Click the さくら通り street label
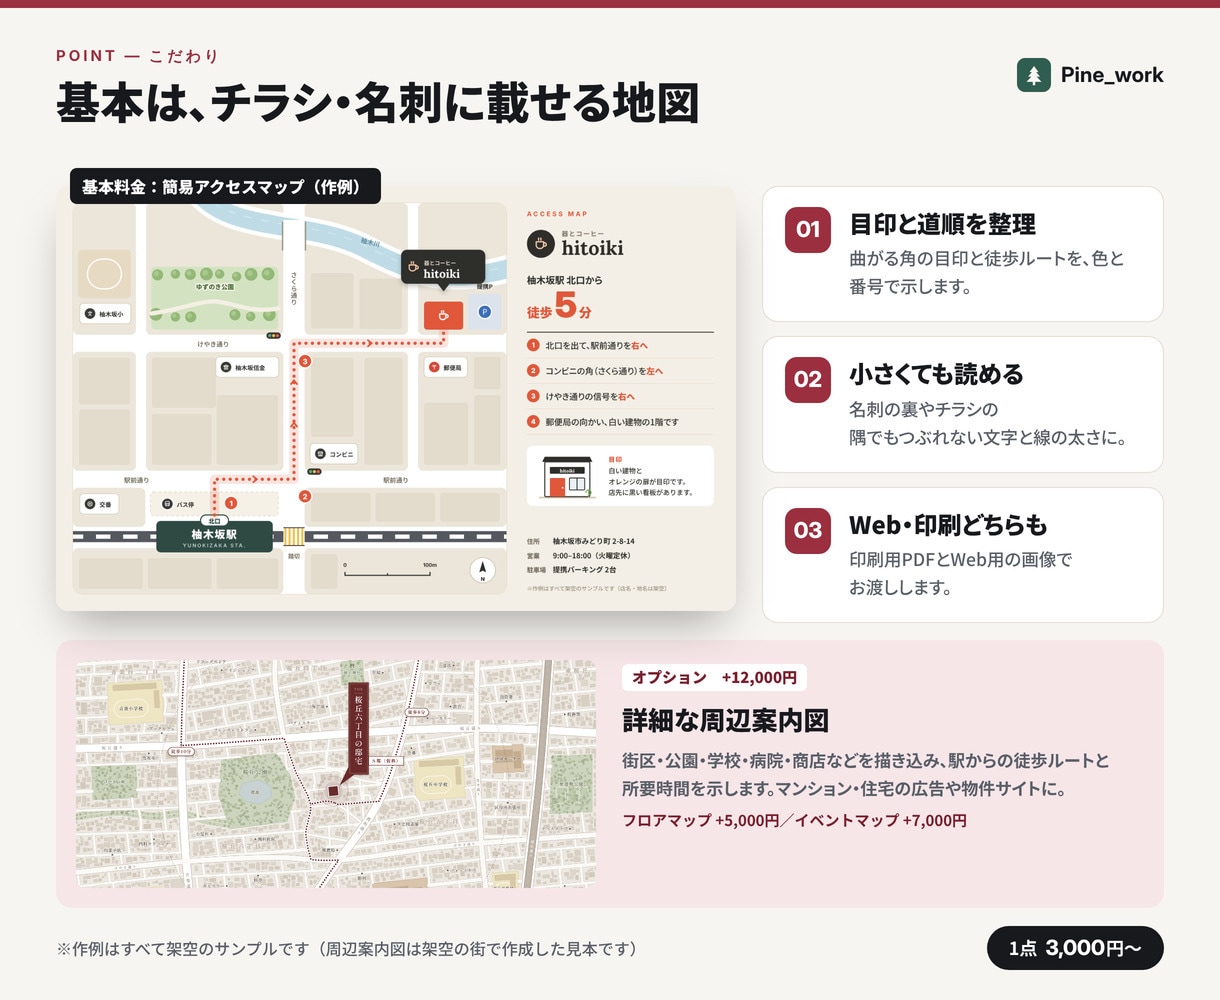The image size is (1220, 1000). [x=294, y=287]
